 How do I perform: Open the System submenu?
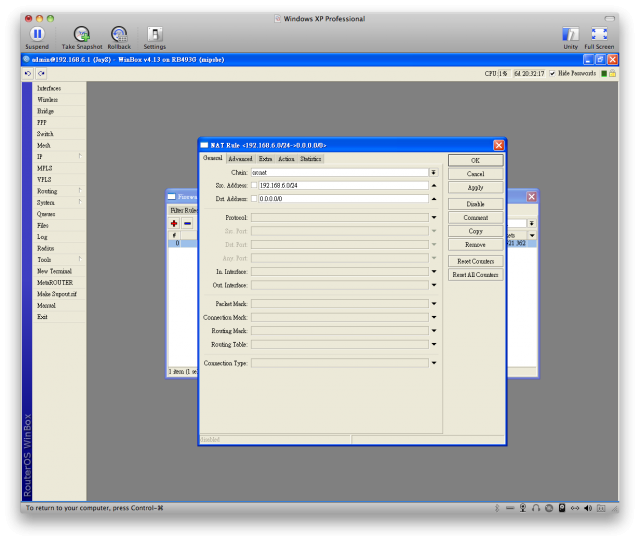(x=59, y=202)
